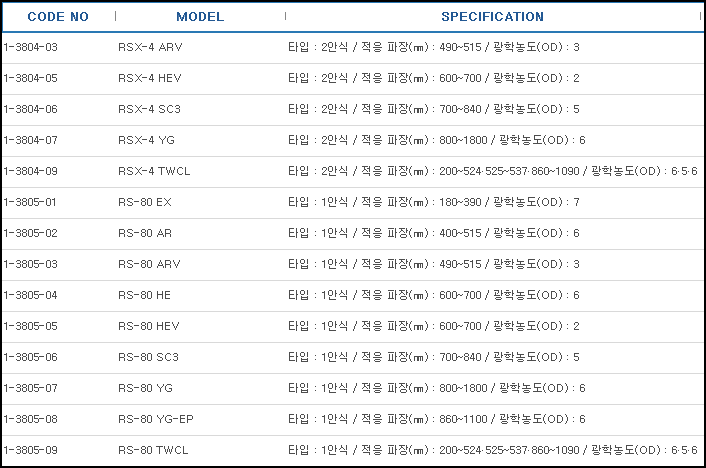Click the RS-80 SC3 model name
This screenshot has width=706, height=468.
[x=149, y=357]
